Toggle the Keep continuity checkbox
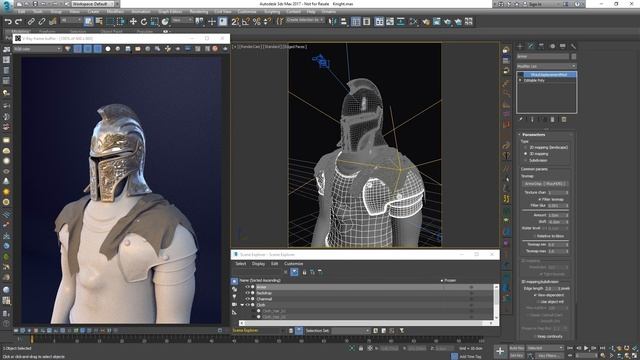The height and width of the screenshot is (360, 640). click(535, 336)
